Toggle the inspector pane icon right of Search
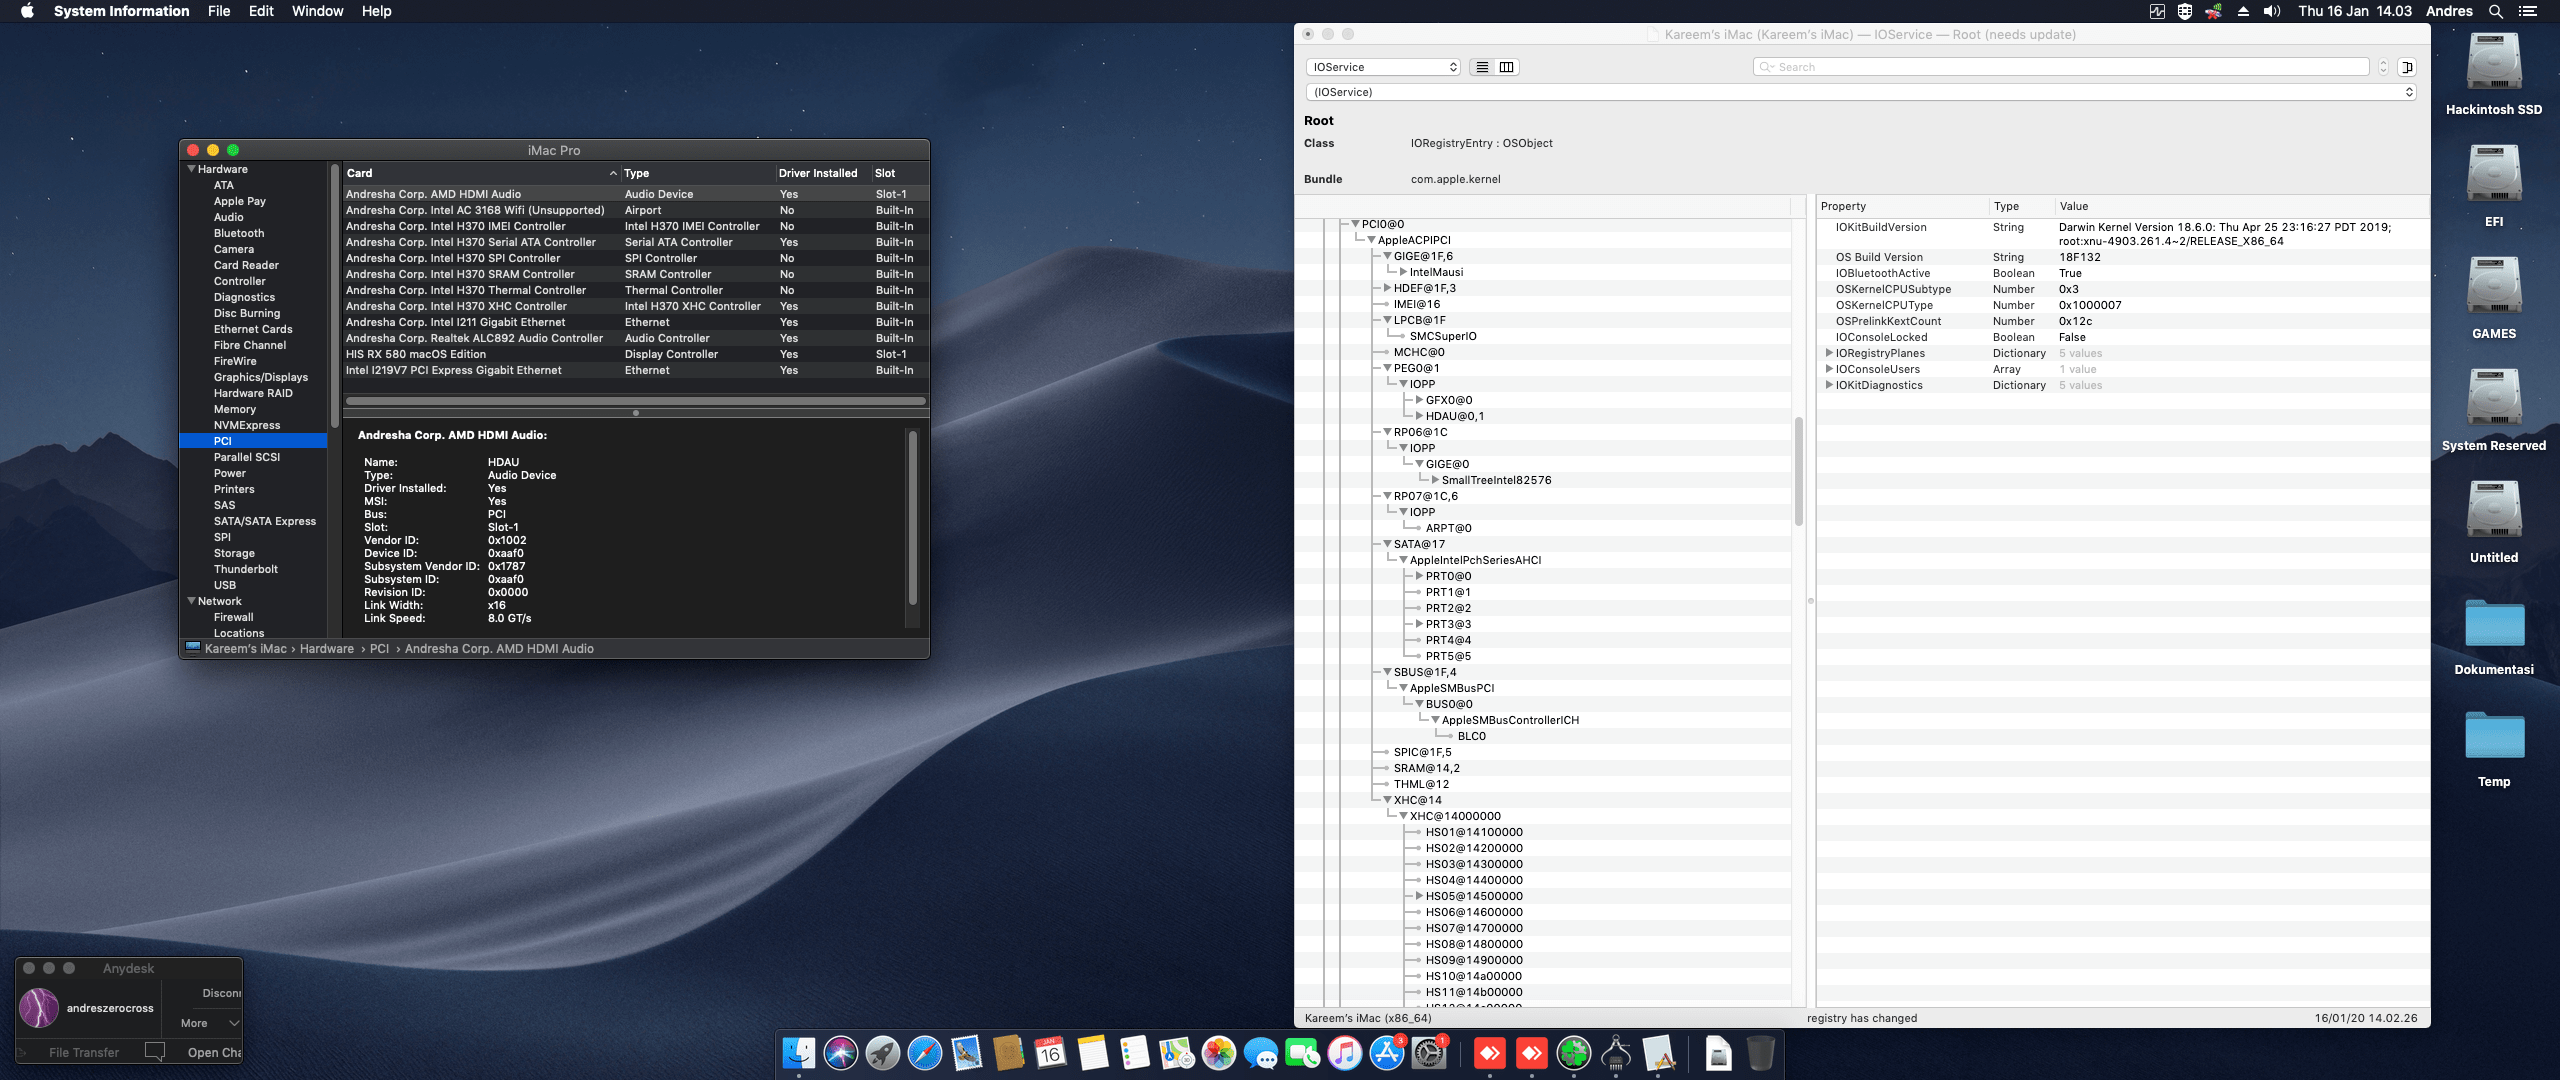The height and width of the screenshot is (1080, 2560). (2409, 67)
